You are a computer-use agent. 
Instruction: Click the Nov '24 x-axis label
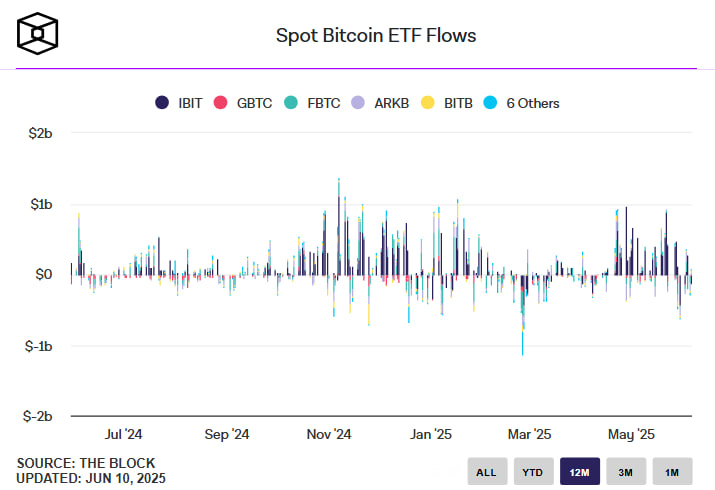[329, 434]
